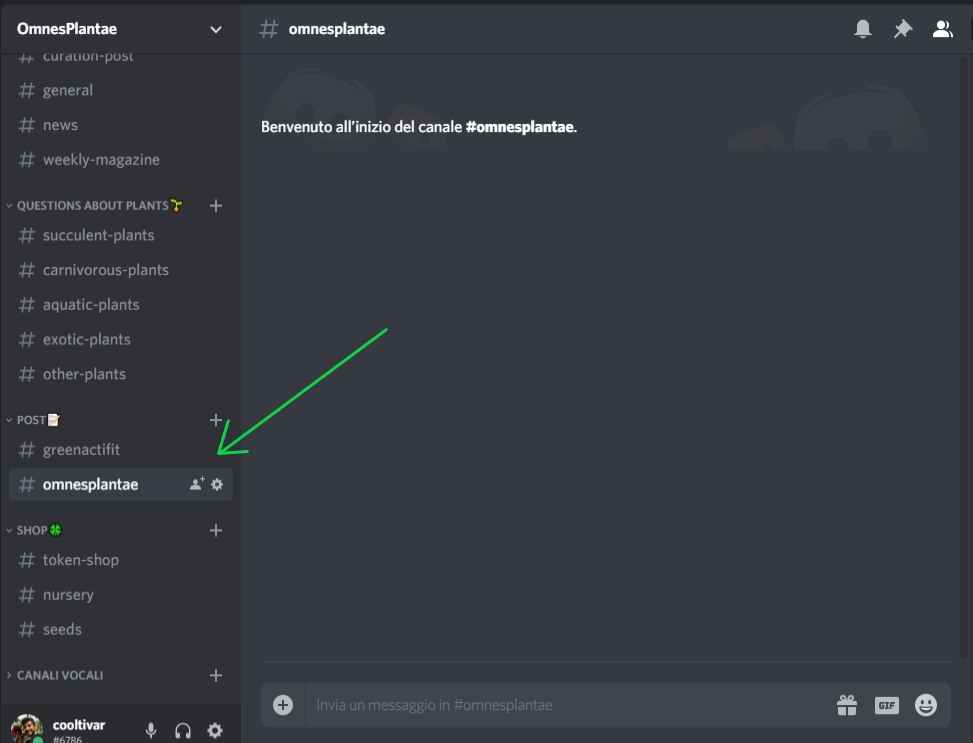Open the GIF picker

887,705
